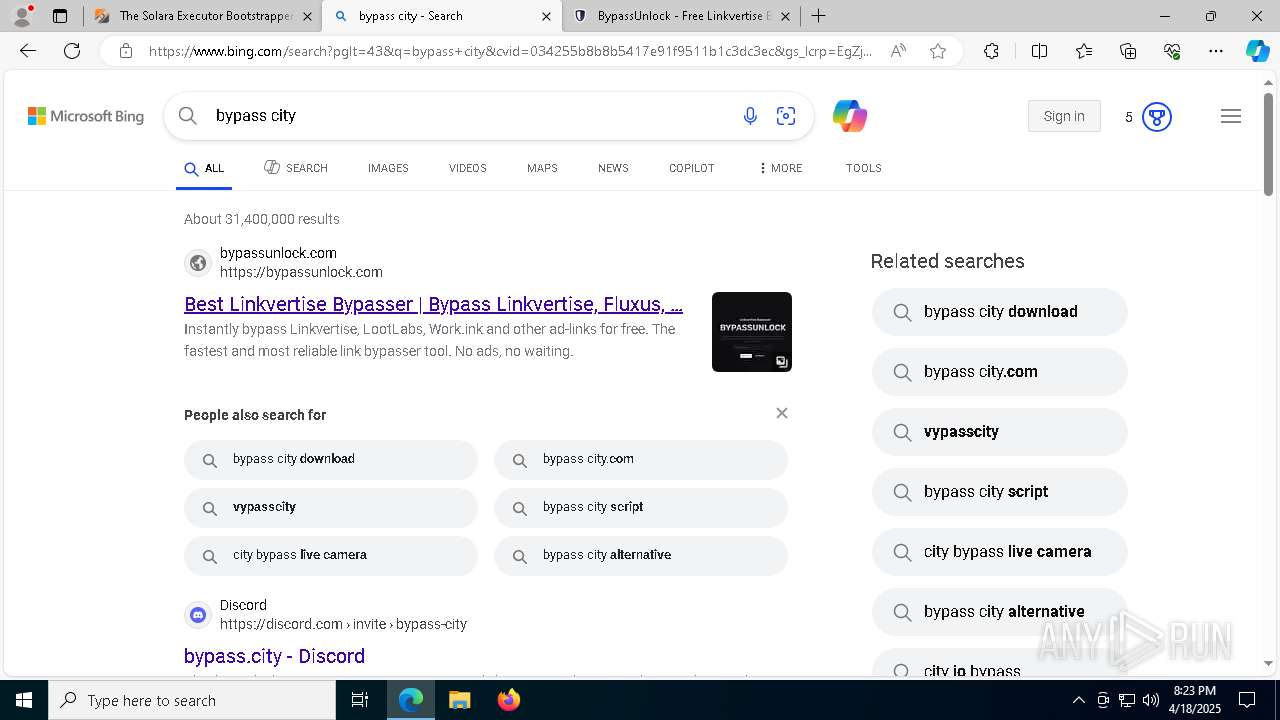Add page to favorites with star icon

point(938,51)
